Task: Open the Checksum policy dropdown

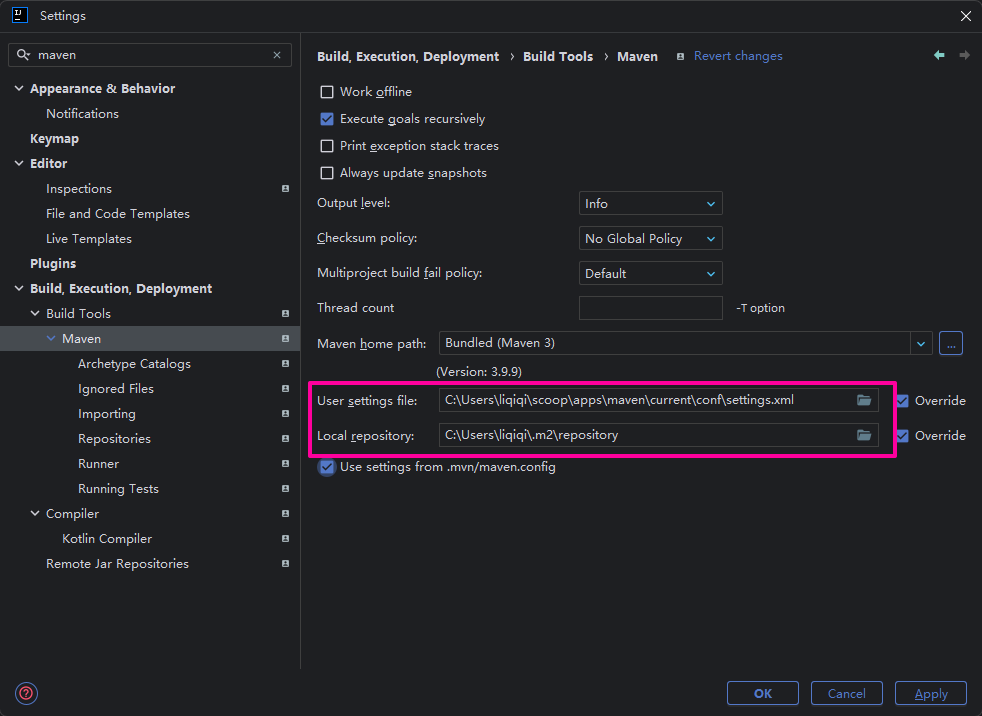Action: pyautogui.click(x=650, y=239)
